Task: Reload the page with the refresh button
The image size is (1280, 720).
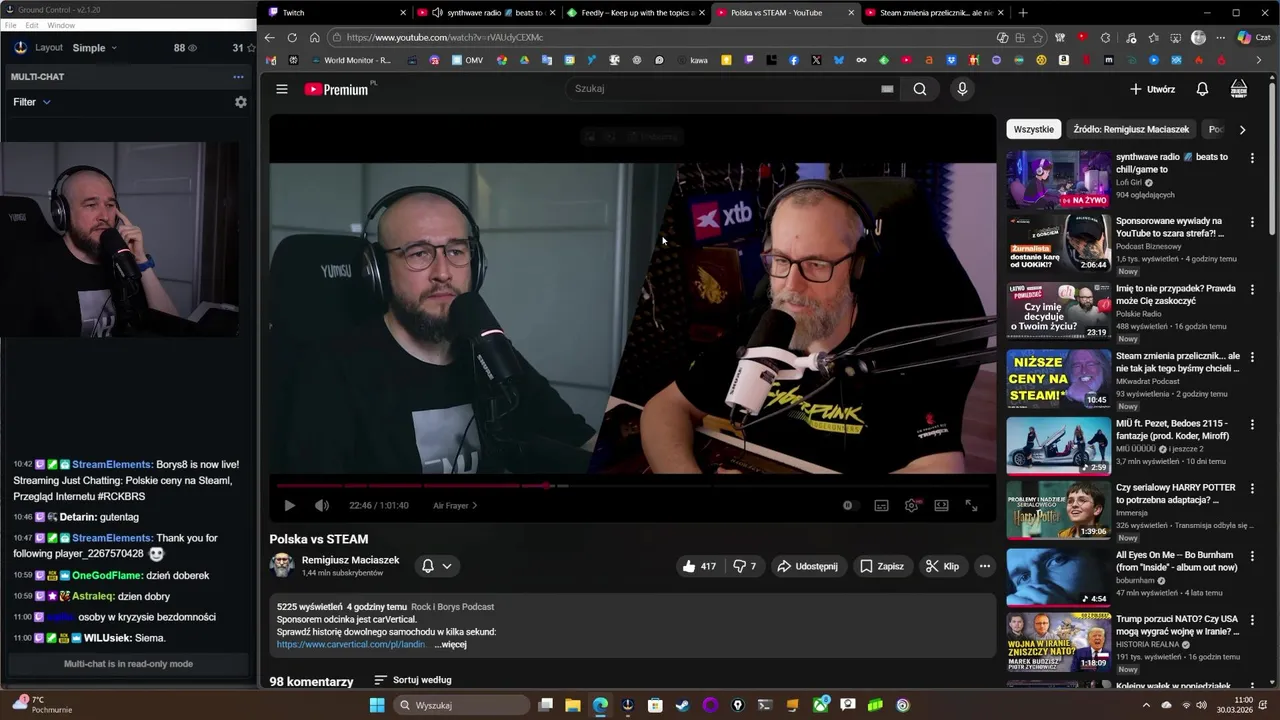Action: (x=292, y=37)
